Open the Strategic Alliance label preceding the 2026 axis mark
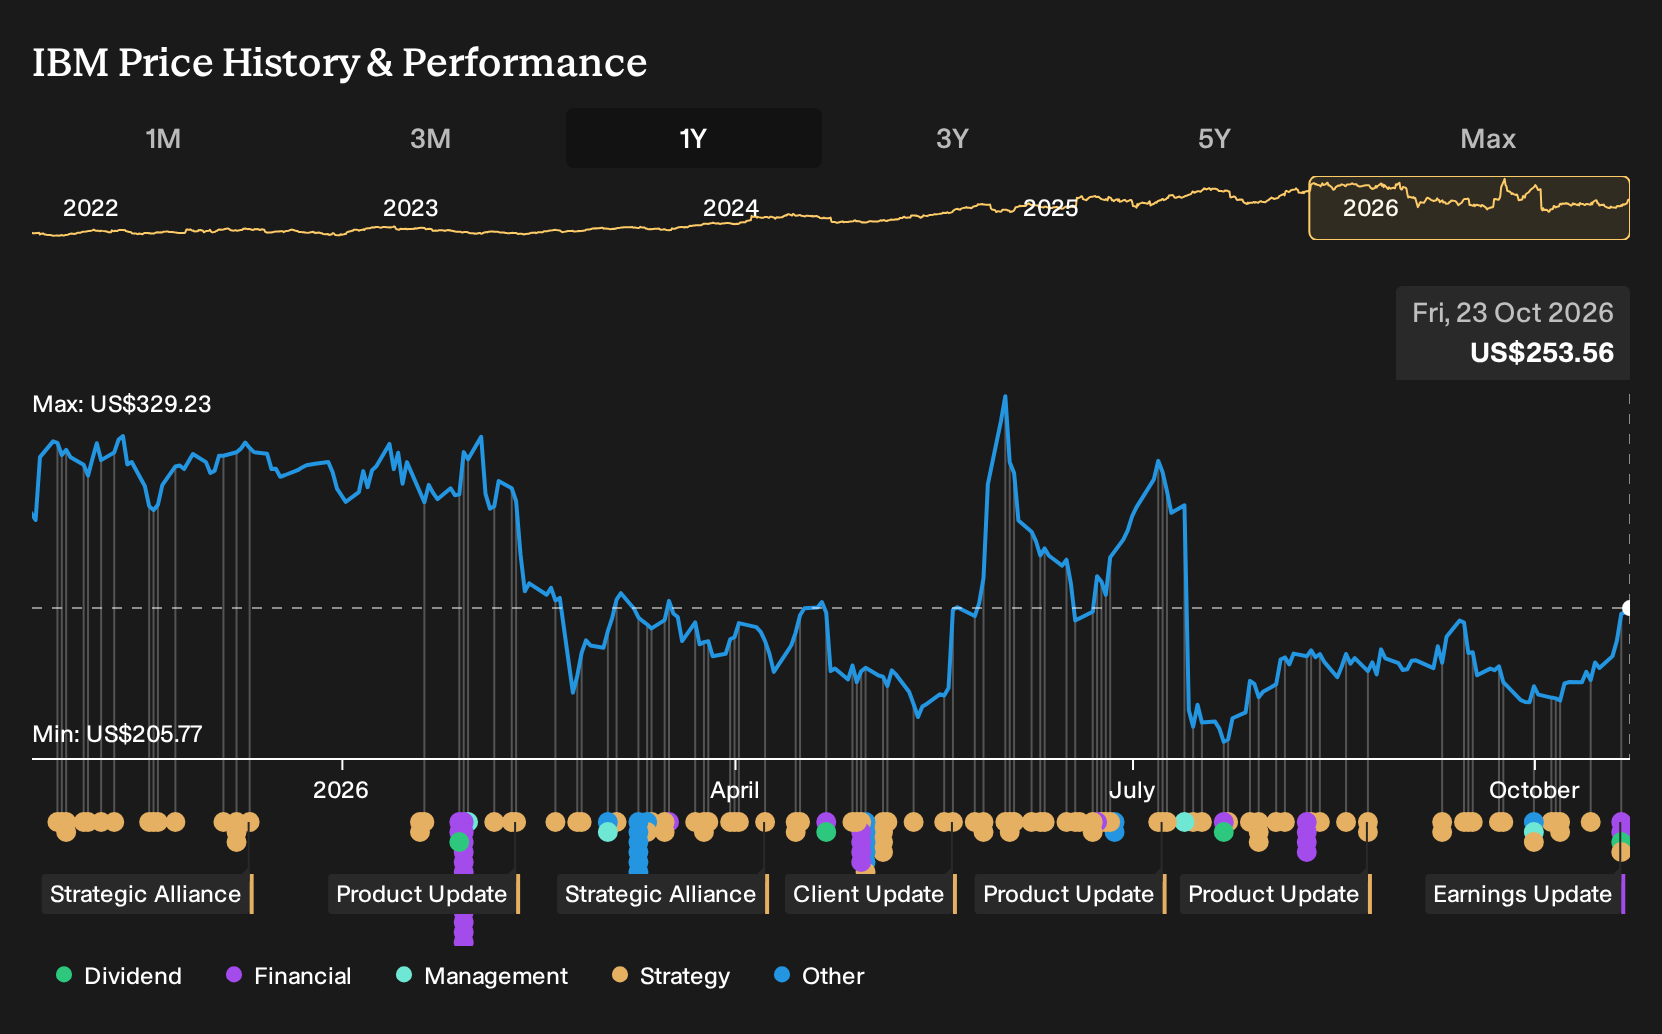The width and height of the screenshot is (1662, 1034). 147,894
